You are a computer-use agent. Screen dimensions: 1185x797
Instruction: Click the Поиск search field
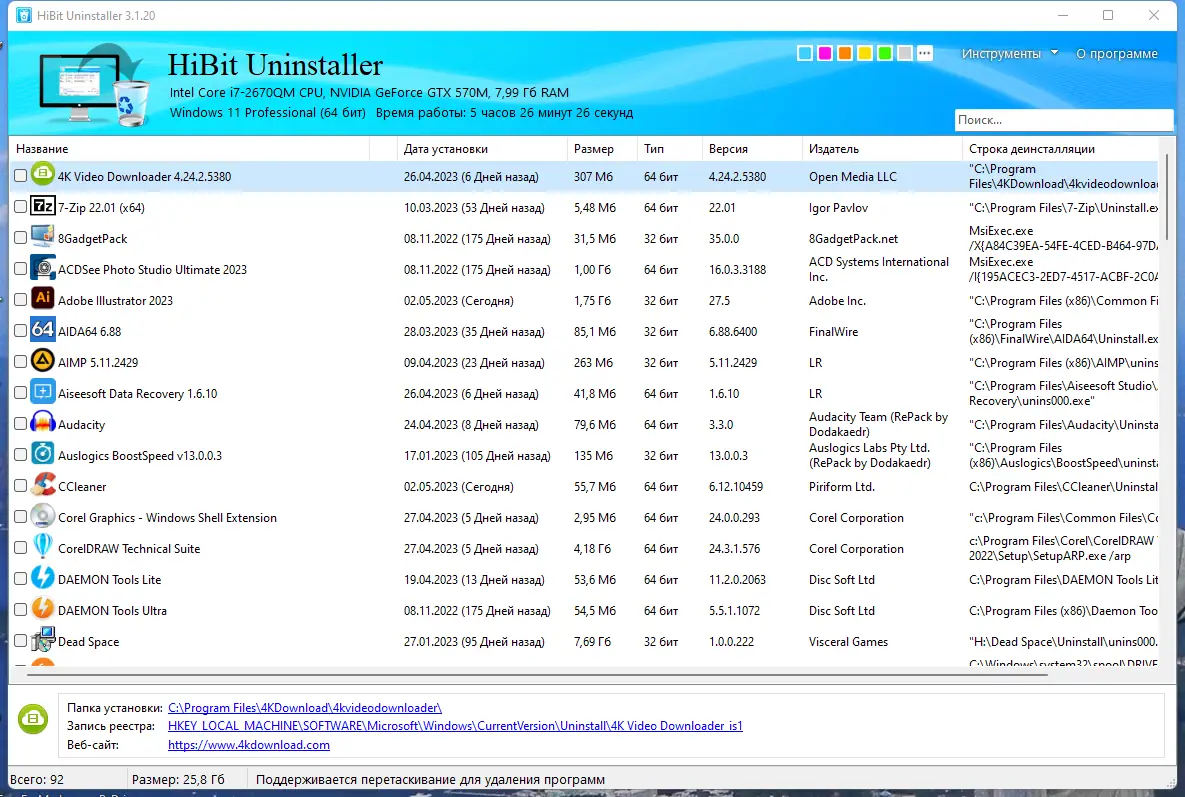click(x=1063, y=120)
